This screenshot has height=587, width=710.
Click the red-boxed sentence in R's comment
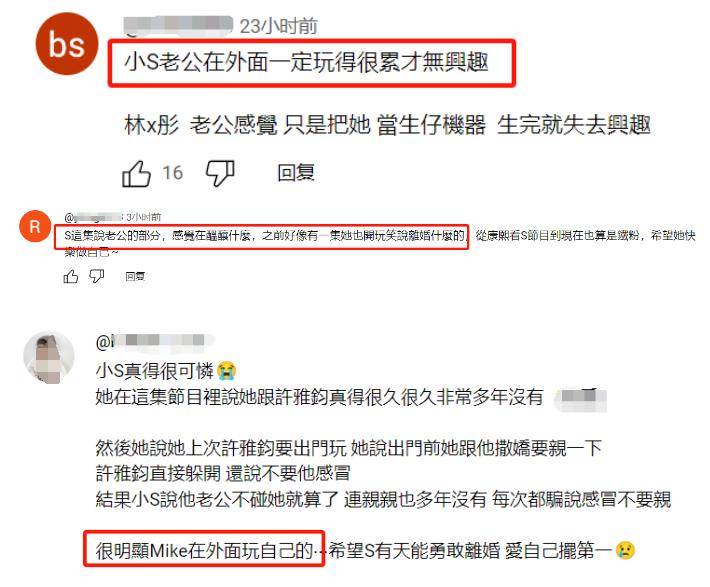264,235
